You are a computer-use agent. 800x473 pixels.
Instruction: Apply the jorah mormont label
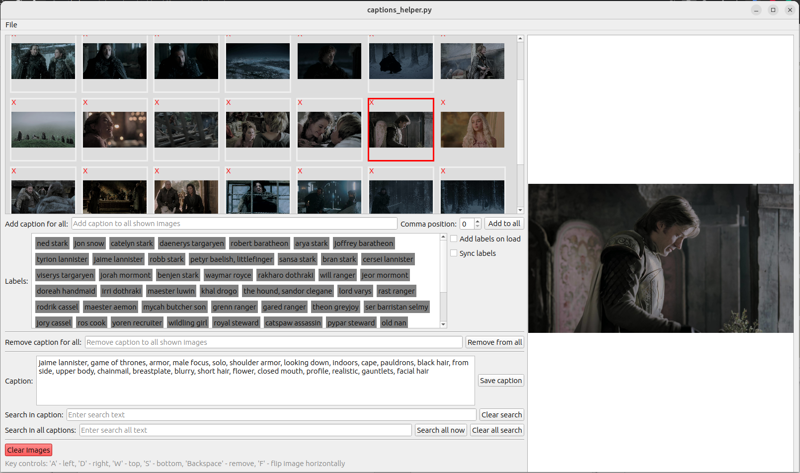coord(126,275)
